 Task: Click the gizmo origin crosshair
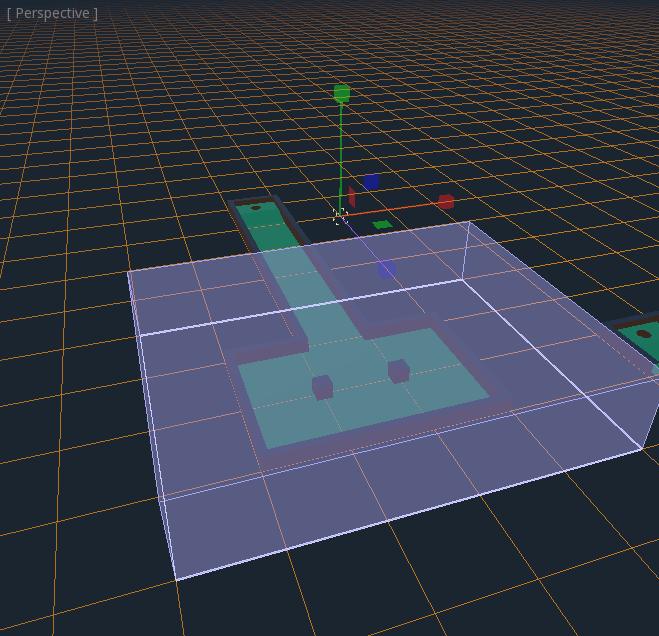click(340, 215)
